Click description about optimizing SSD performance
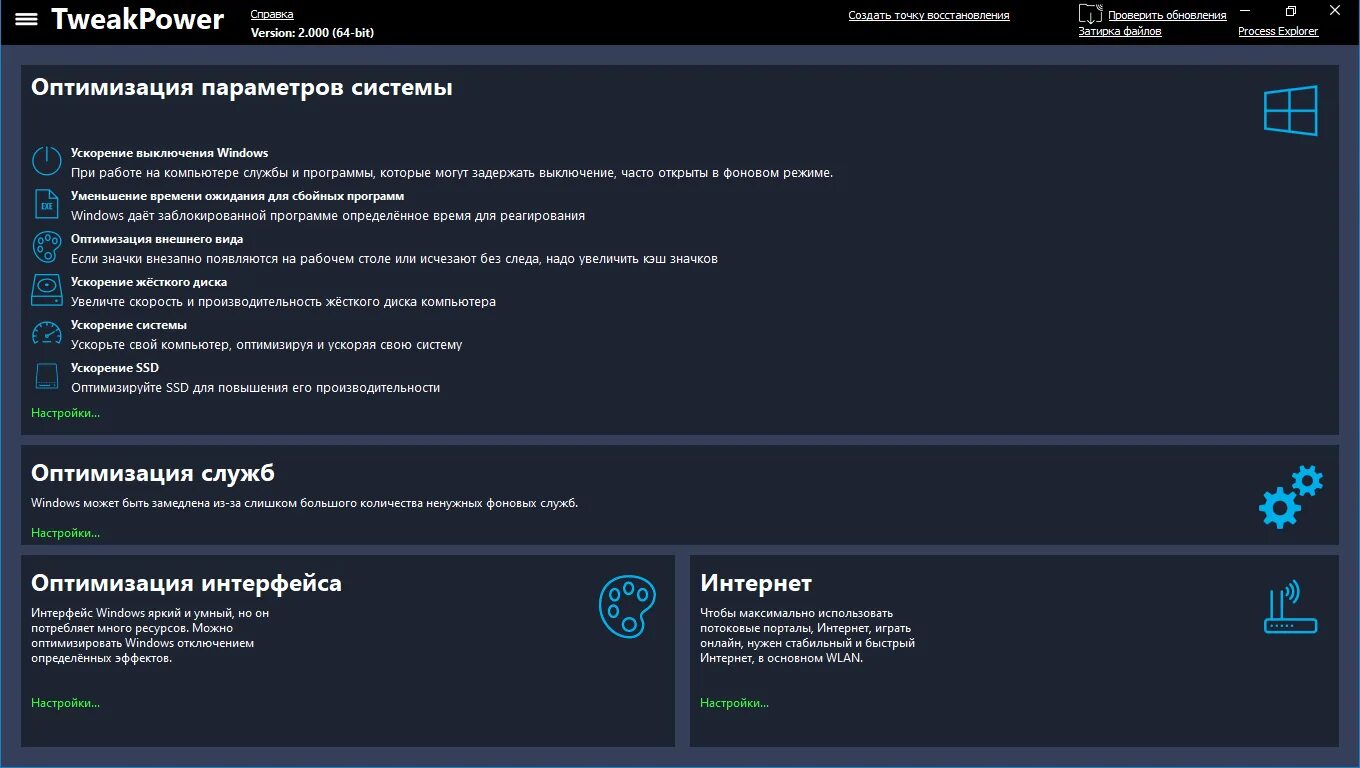 (x=256, y=387)
